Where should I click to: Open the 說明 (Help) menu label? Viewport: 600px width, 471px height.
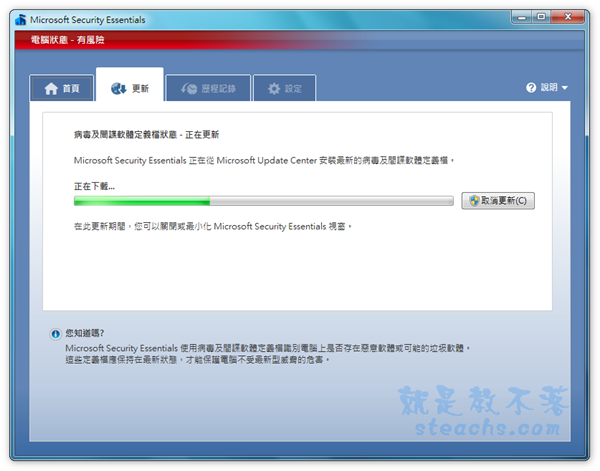coord(549,88)
